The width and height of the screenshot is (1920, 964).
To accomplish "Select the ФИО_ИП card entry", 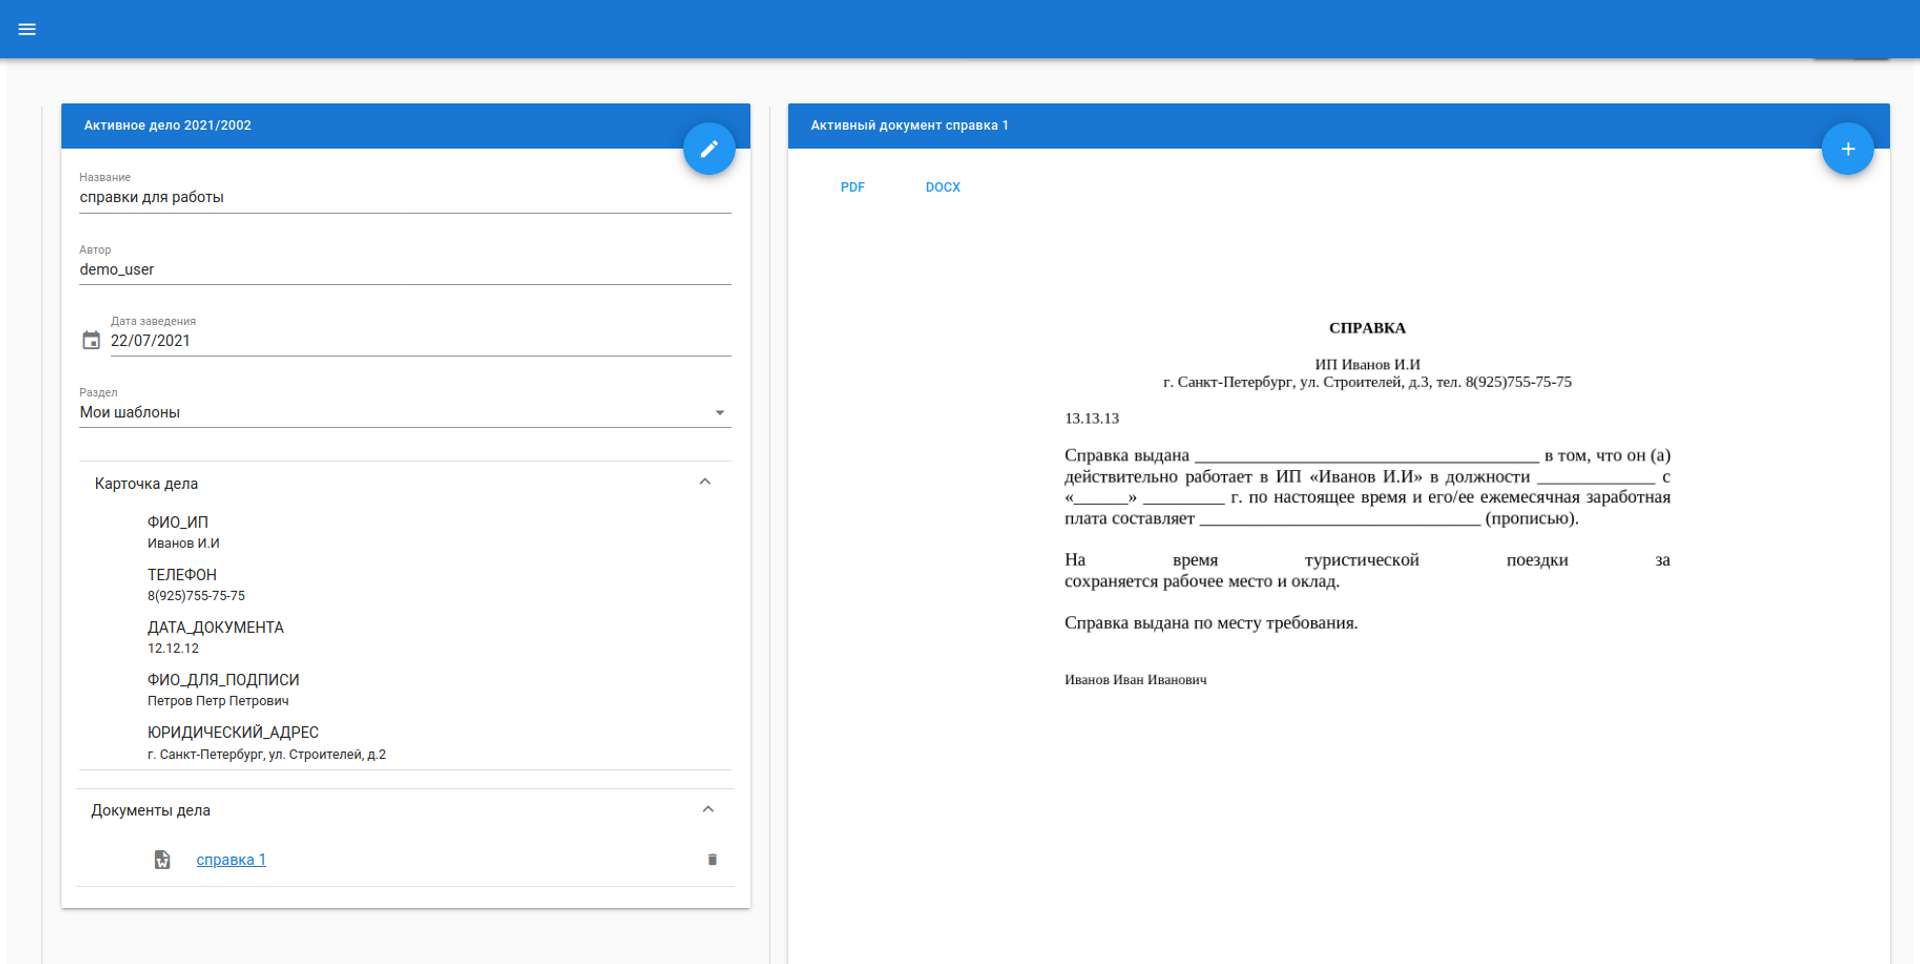I will click(184, 532).
